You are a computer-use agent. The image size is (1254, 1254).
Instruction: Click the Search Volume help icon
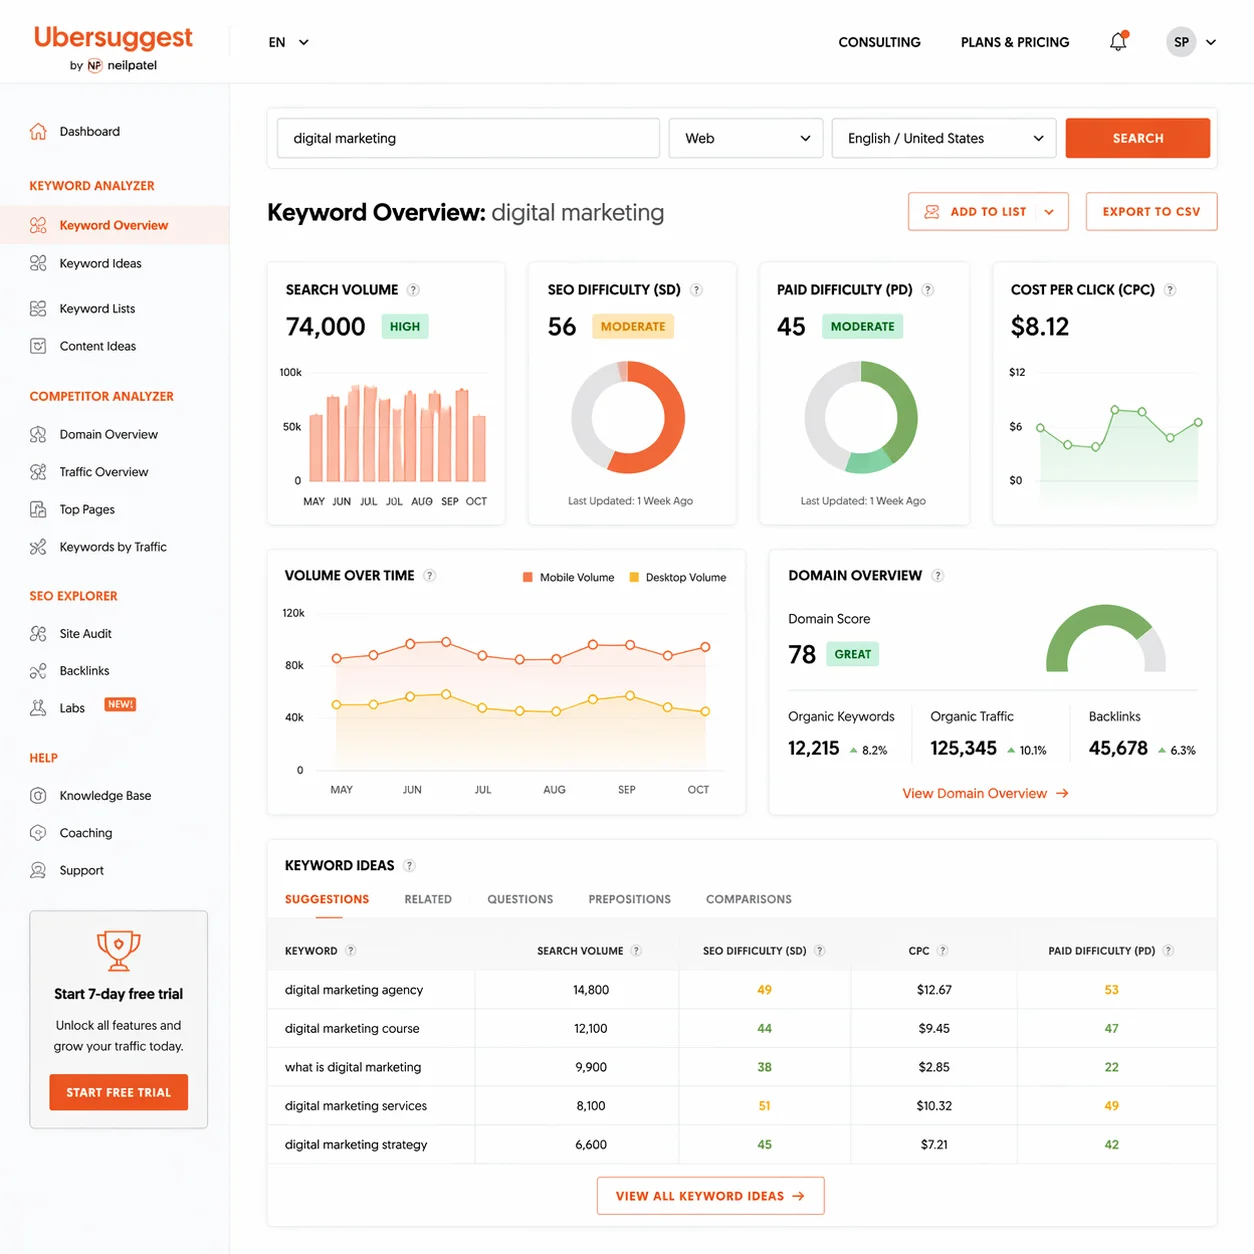413,290
